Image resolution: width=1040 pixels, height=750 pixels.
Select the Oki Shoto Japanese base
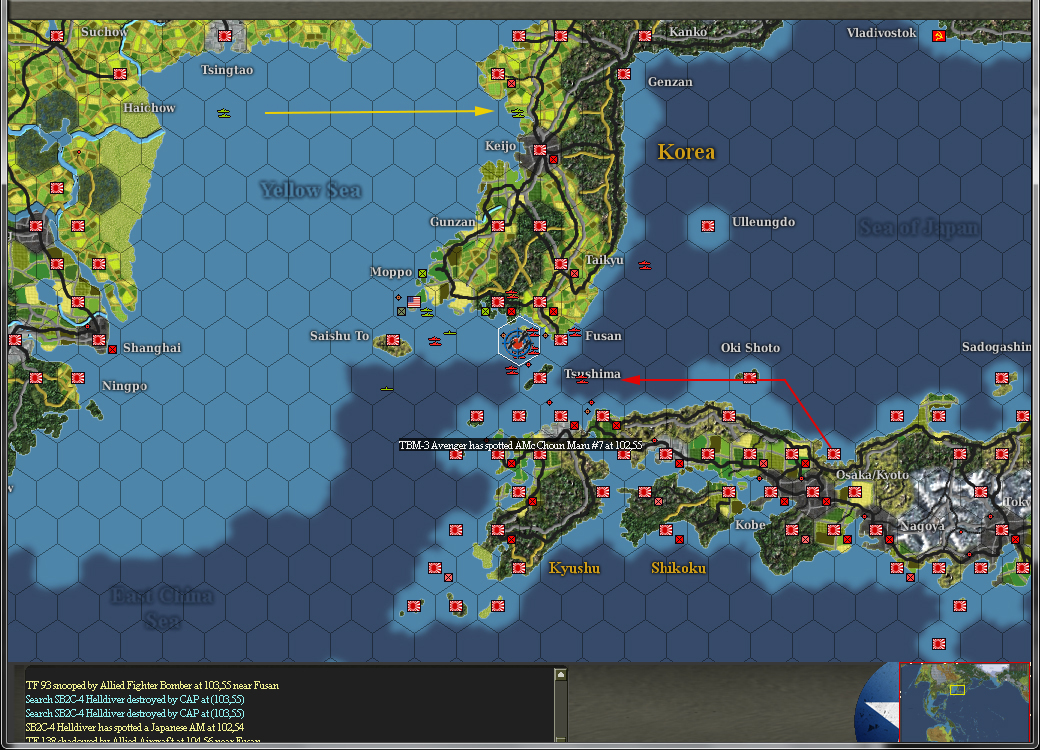tap(749, 378)
